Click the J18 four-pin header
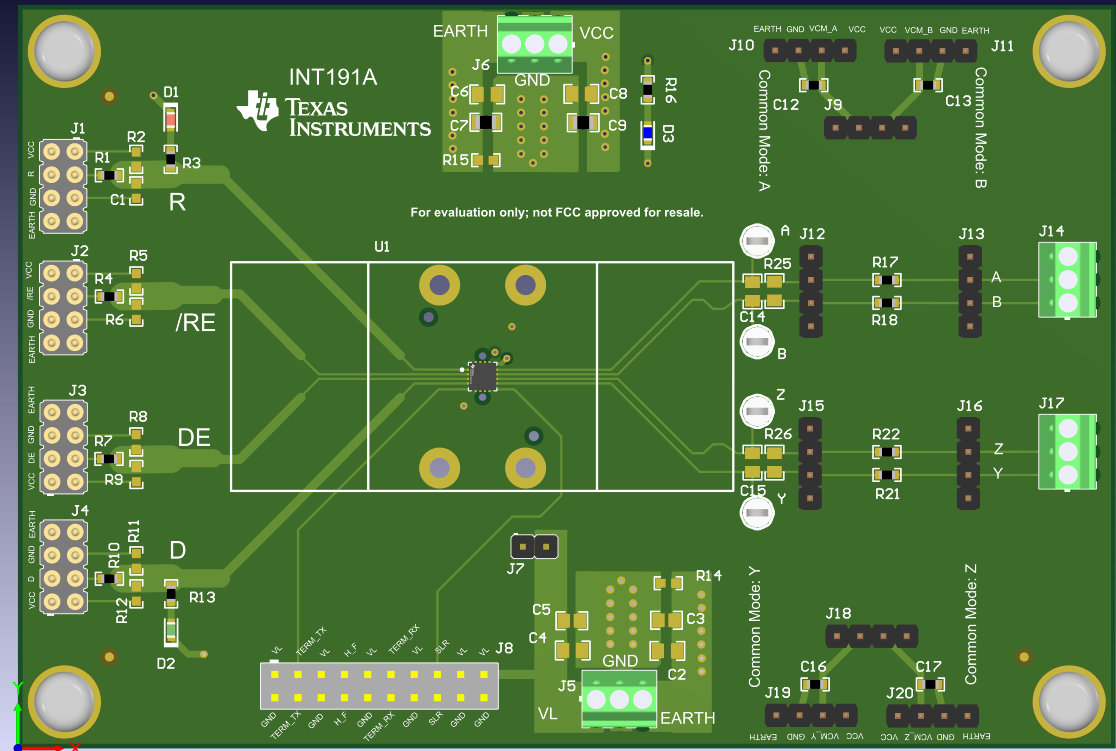Screen dimensions: 1116x751 pyautogui.click(x=870, y=635)
